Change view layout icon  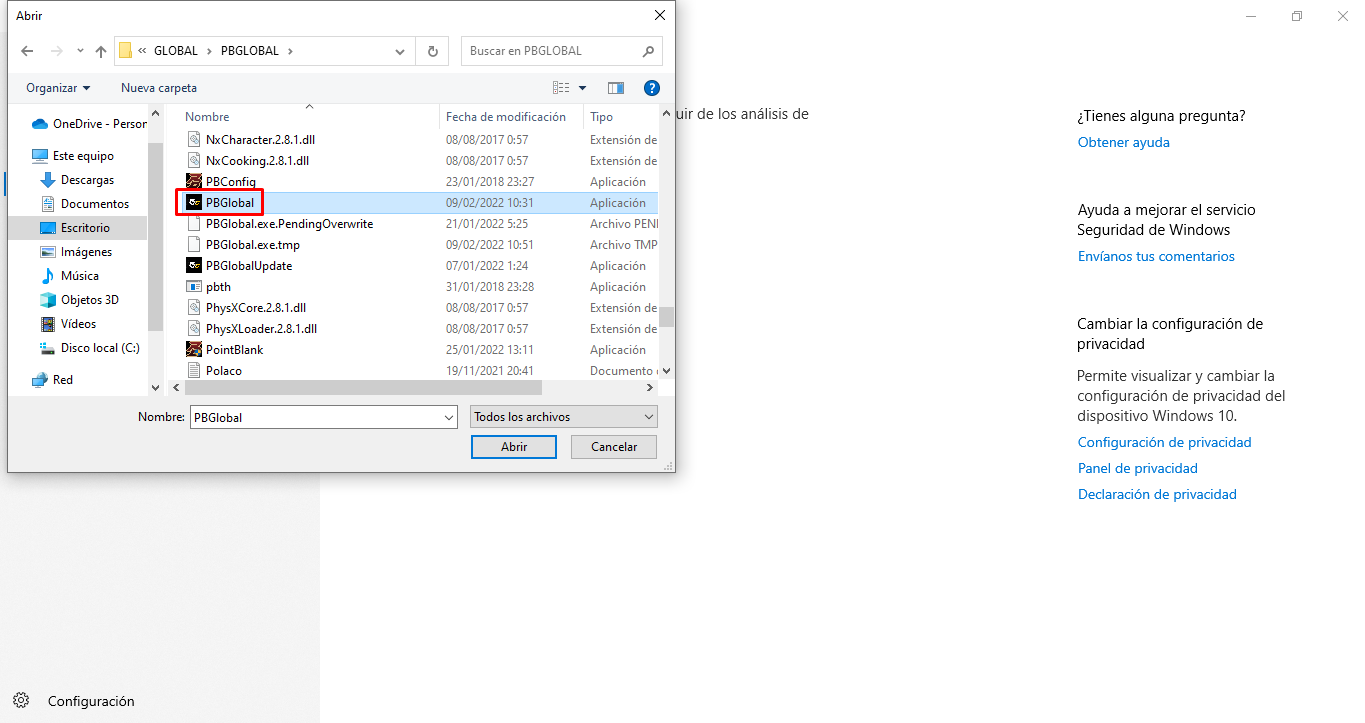click(562, 88)
